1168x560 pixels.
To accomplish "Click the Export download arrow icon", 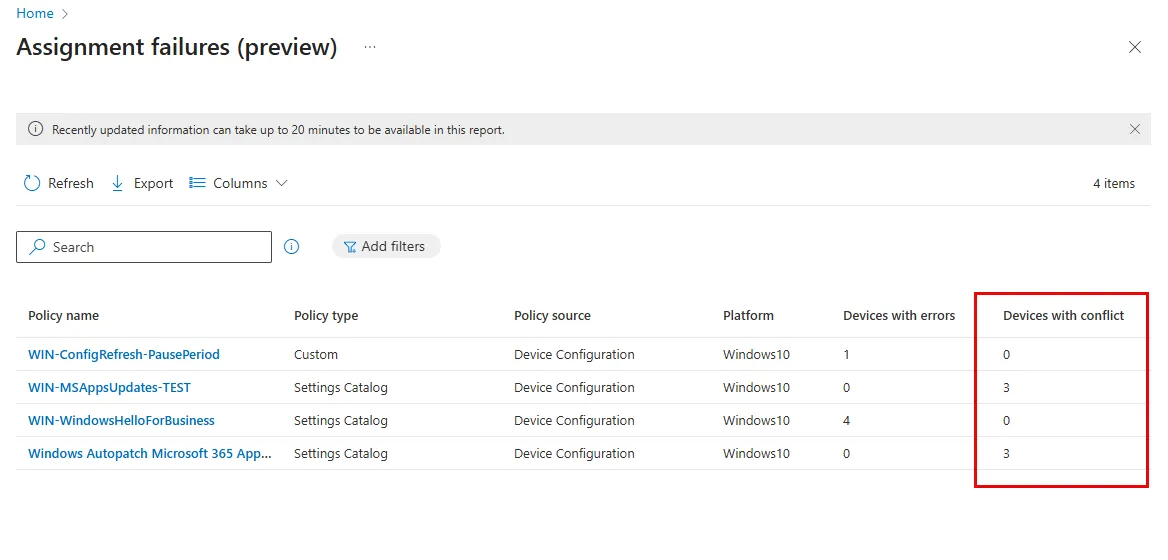I will (118, 183).
